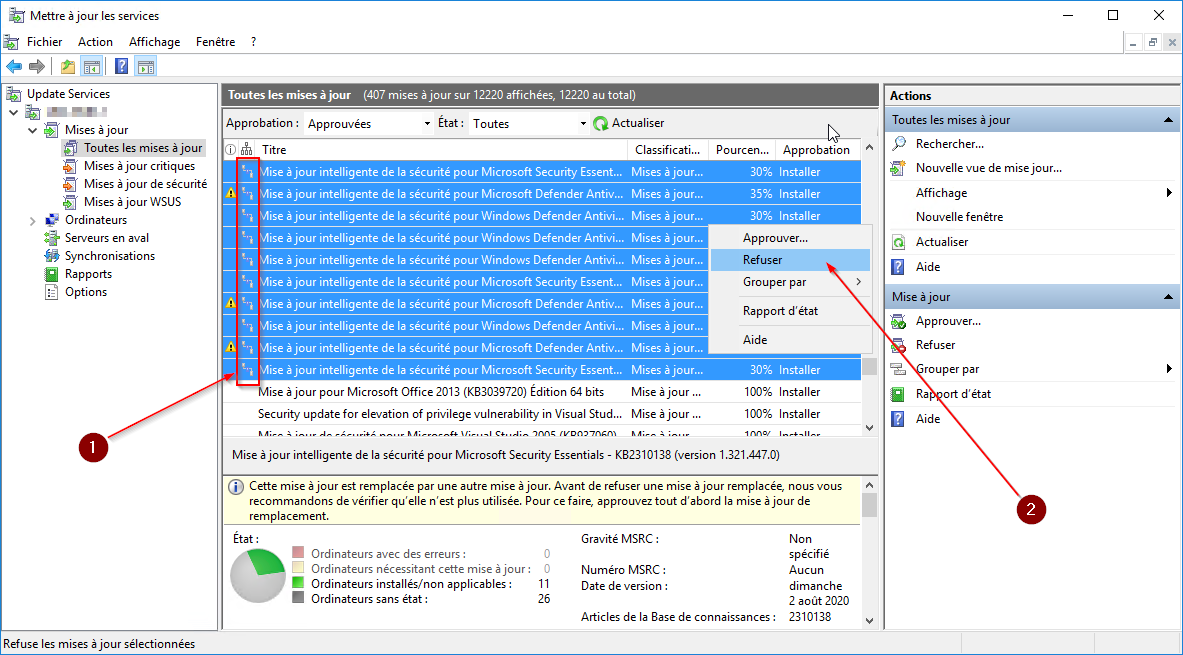Open the Approbation filter dropdown
Image resolution: width=1183 pixels, height=655 pixels.
427,124
